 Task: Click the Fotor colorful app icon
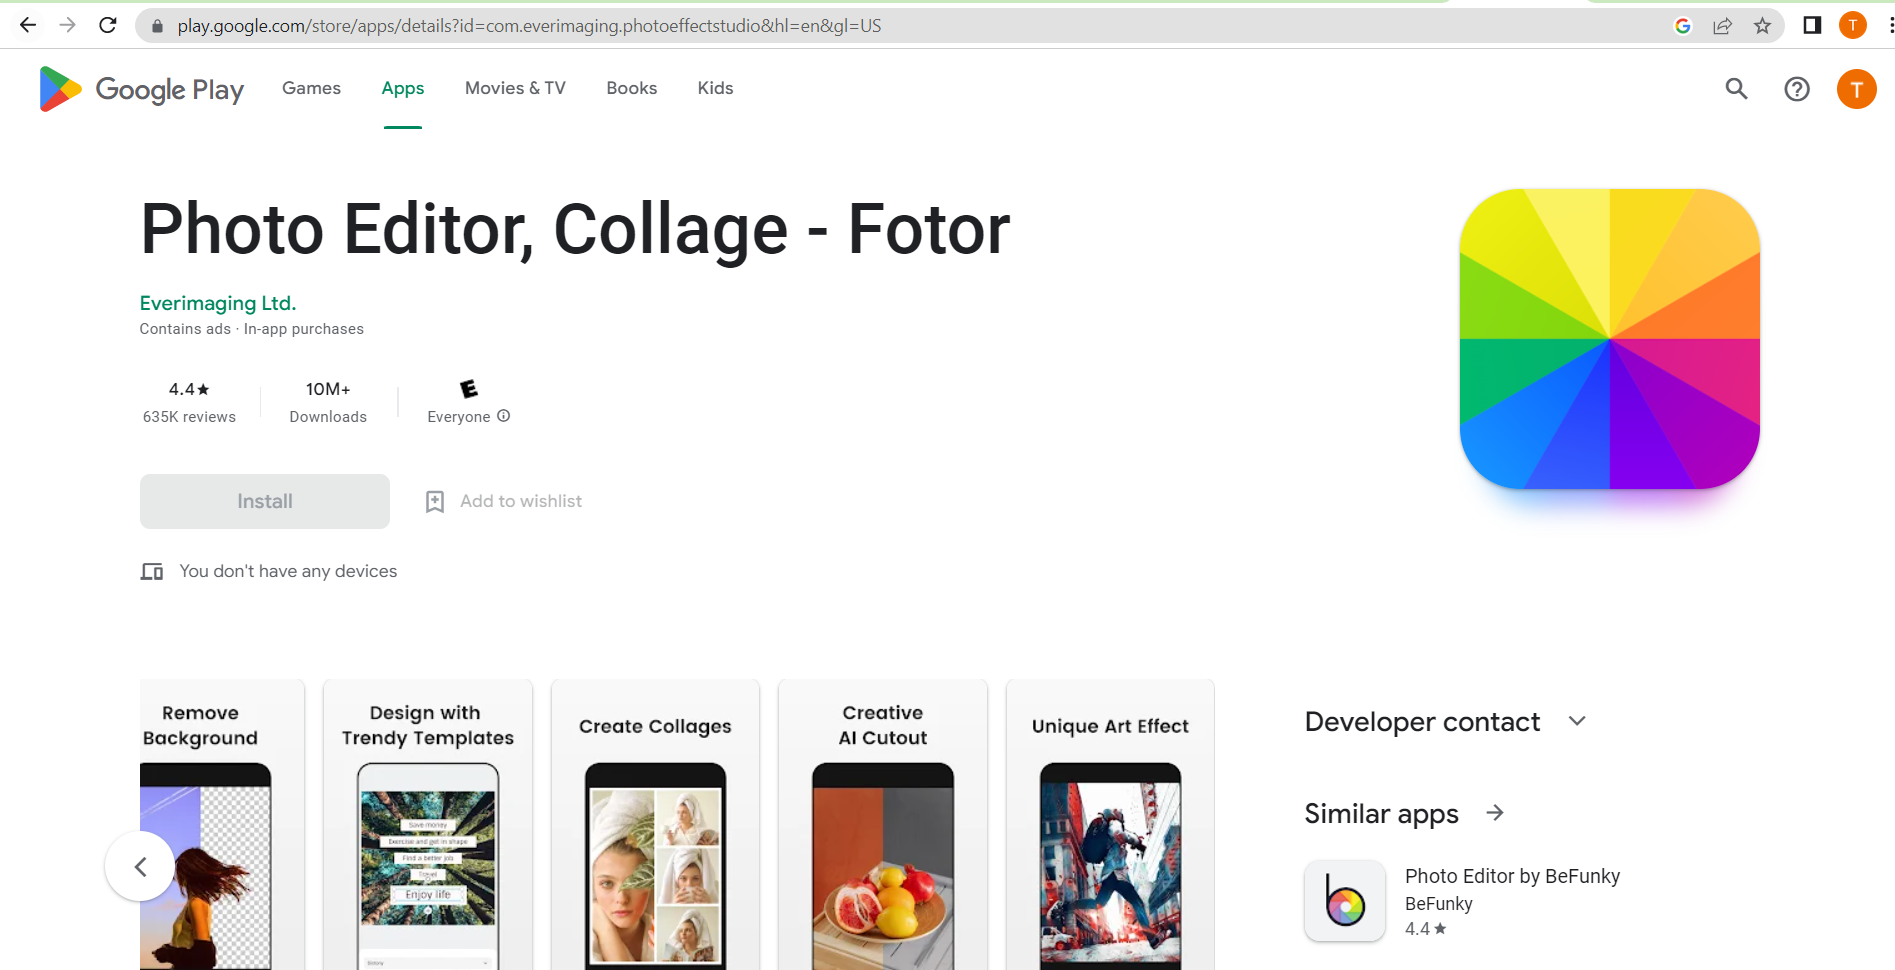pyautogui.click(x=1610, y=339)
